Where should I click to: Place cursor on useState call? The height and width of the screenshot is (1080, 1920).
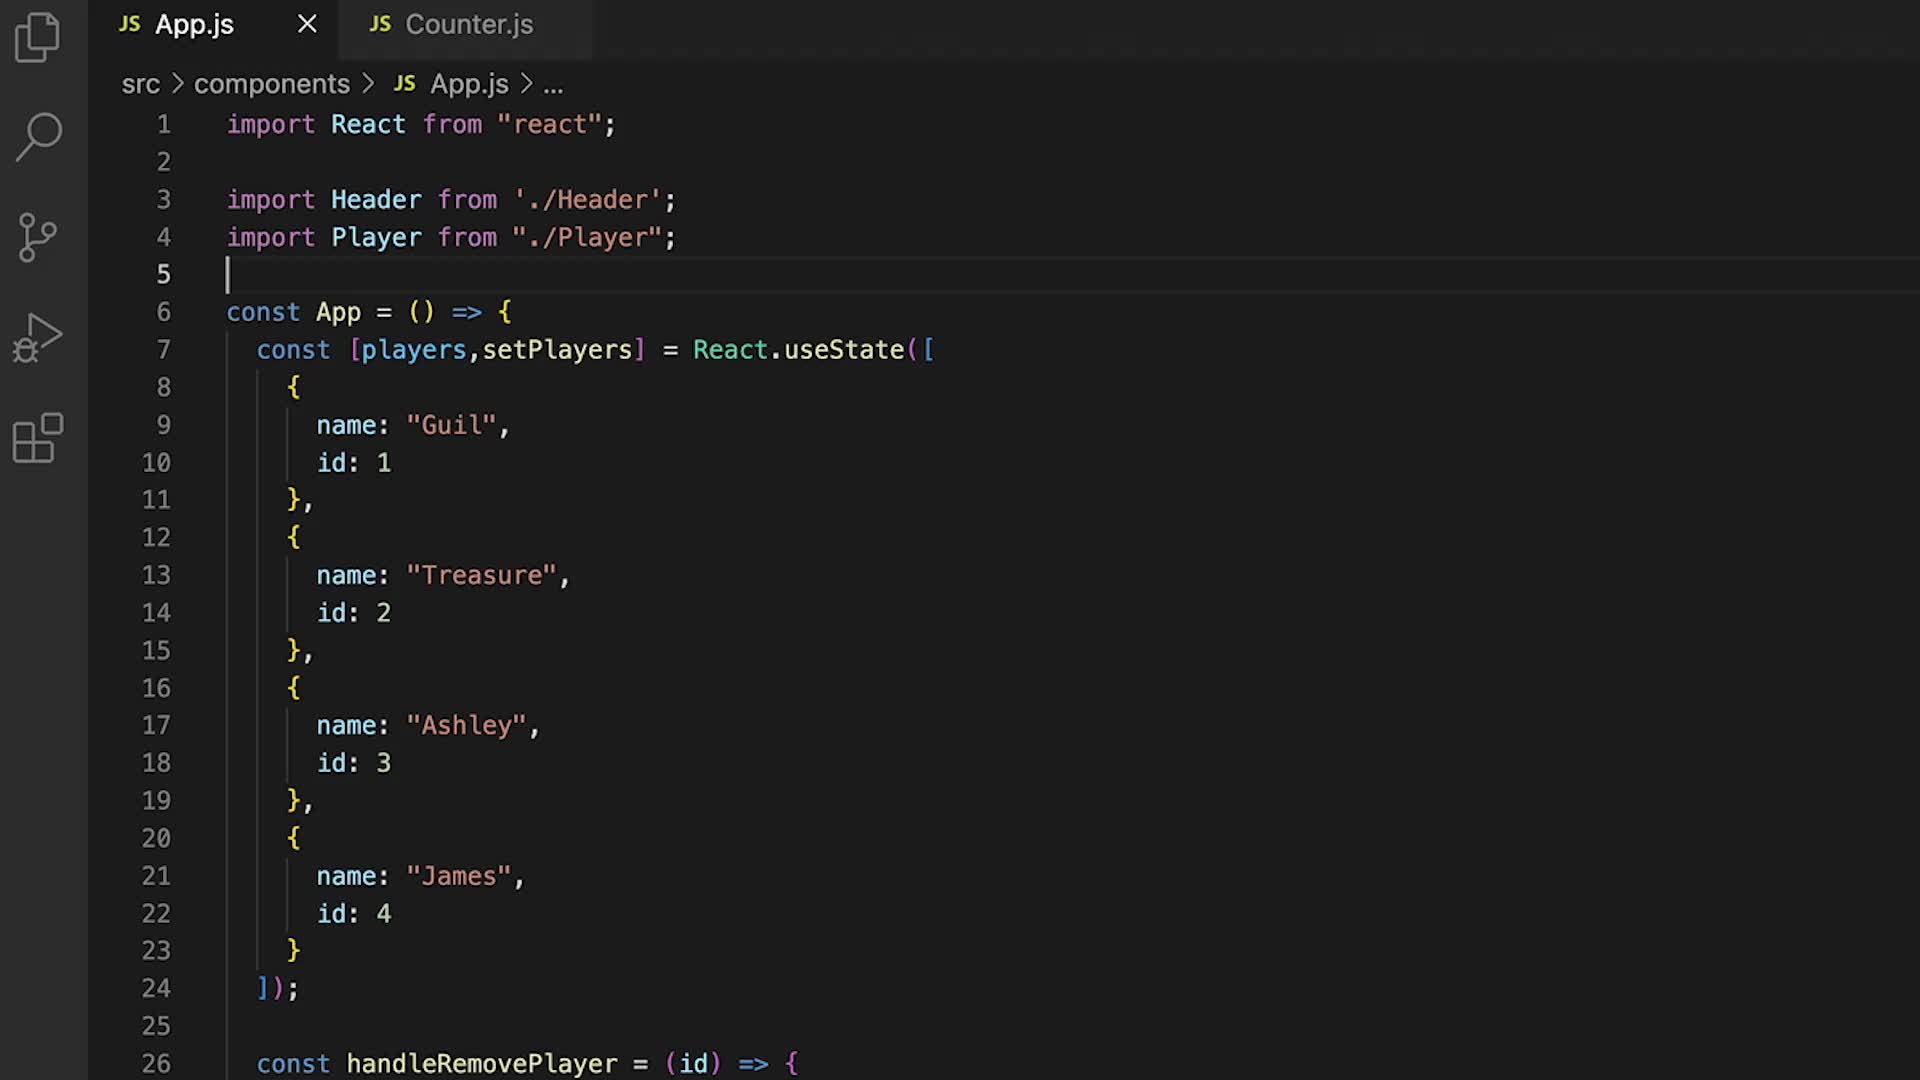843,350
